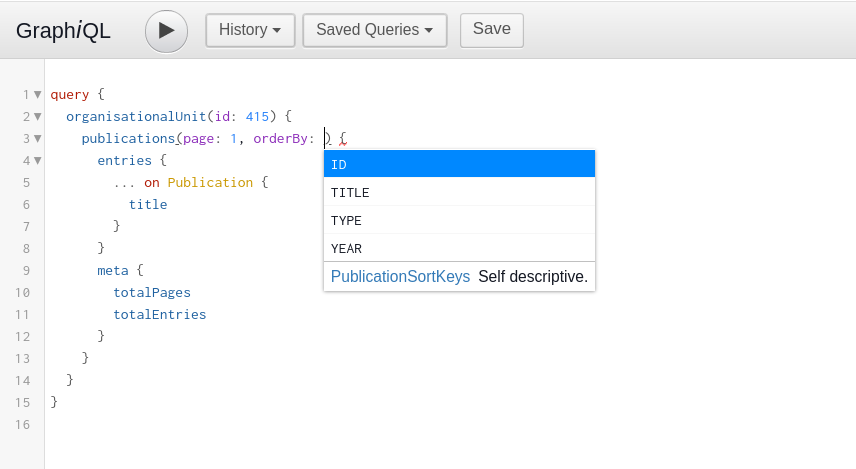Click the 'on' keyword on line 5
The image size is (856, 469).
pos(152,182)
